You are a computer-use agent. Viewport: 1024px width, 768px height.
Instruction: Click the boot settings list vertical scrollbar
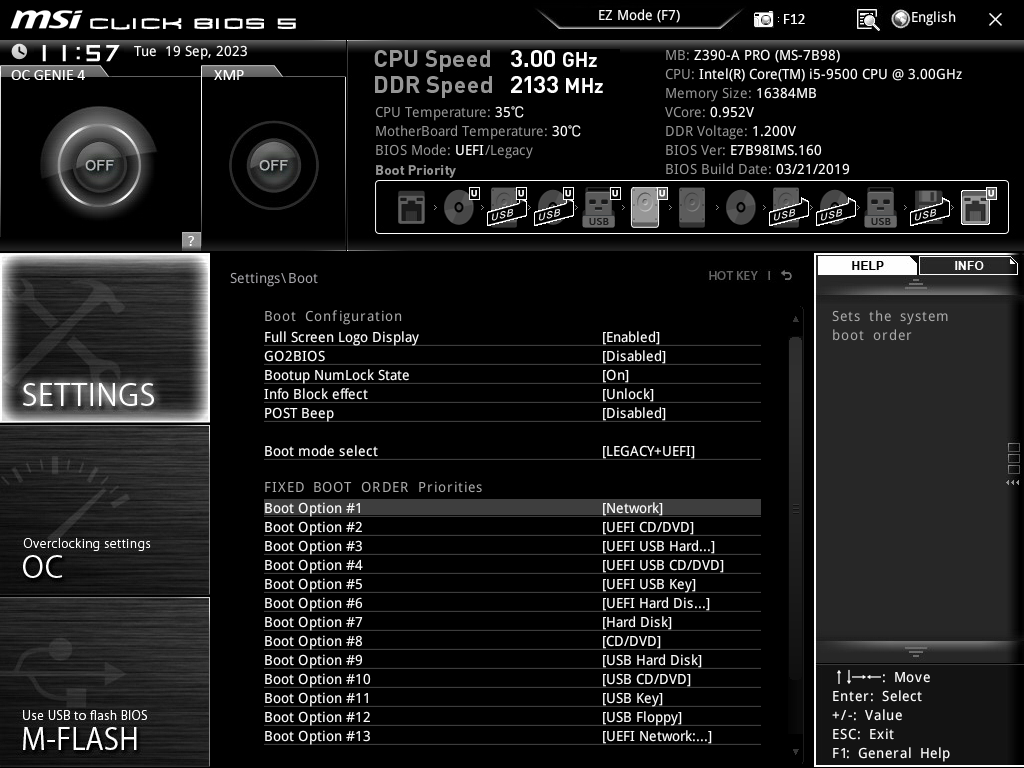pyautogui.click(x=796, y=500)
